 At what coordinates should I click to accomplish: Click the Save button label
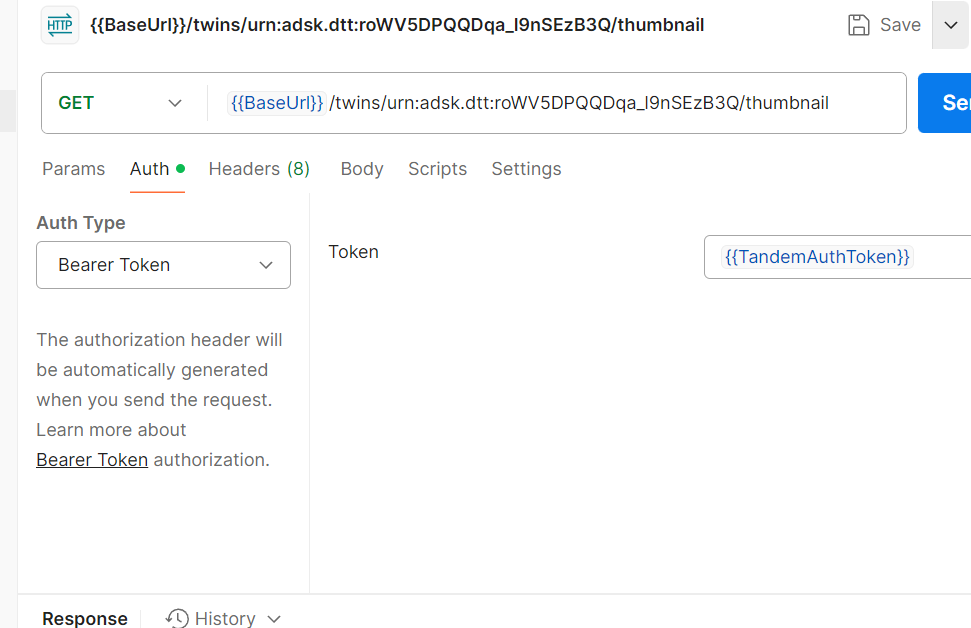(900, 25)
